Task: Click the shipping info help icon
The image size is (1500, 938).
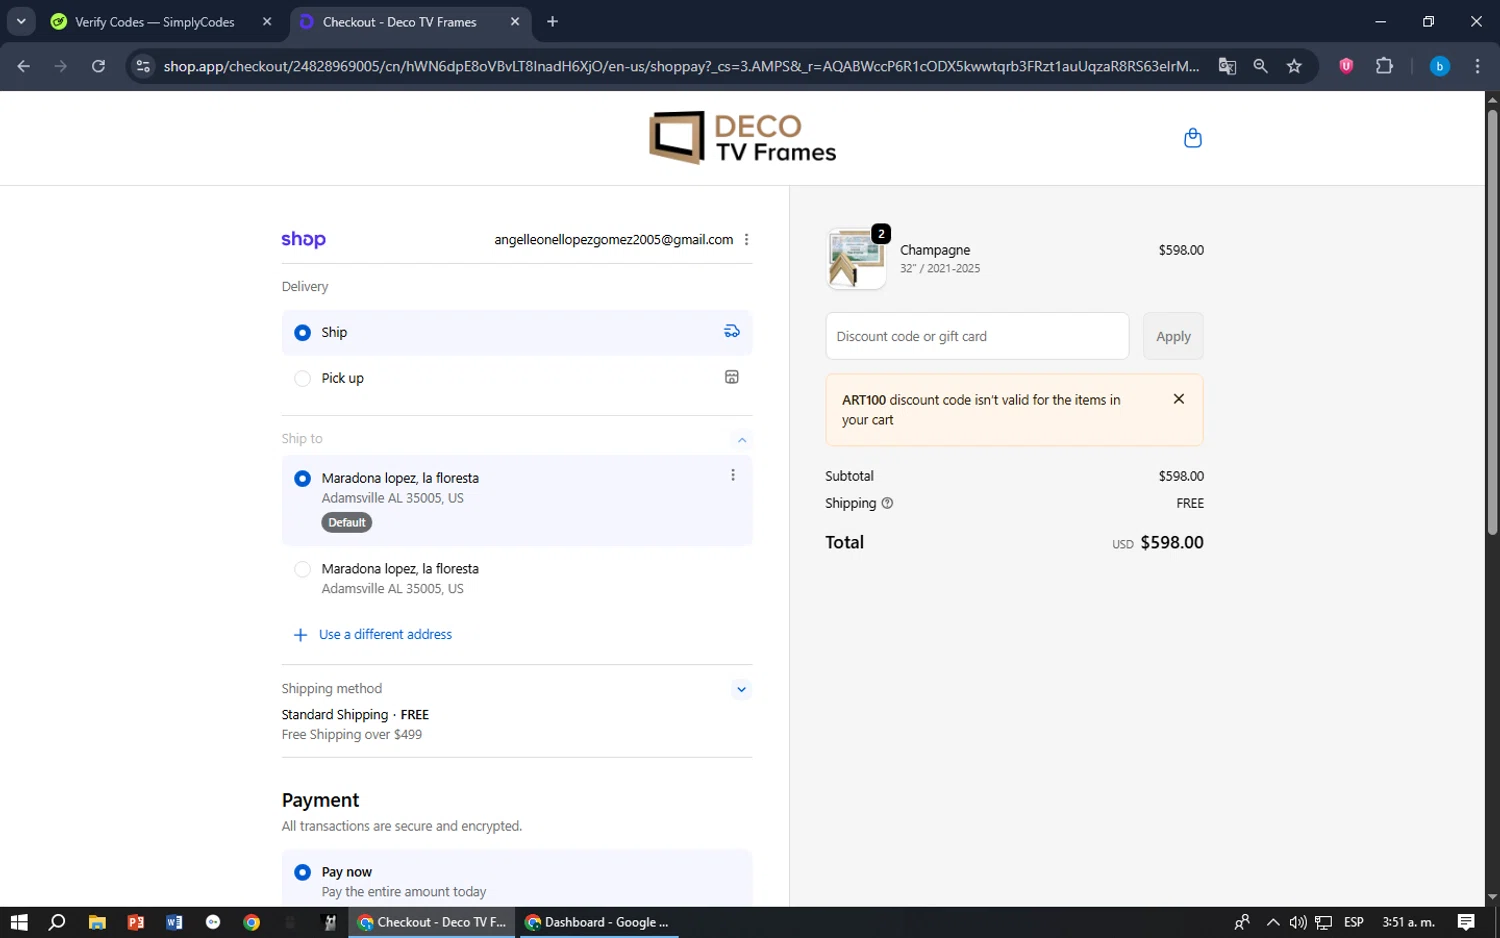Action: tap(887, 503)
